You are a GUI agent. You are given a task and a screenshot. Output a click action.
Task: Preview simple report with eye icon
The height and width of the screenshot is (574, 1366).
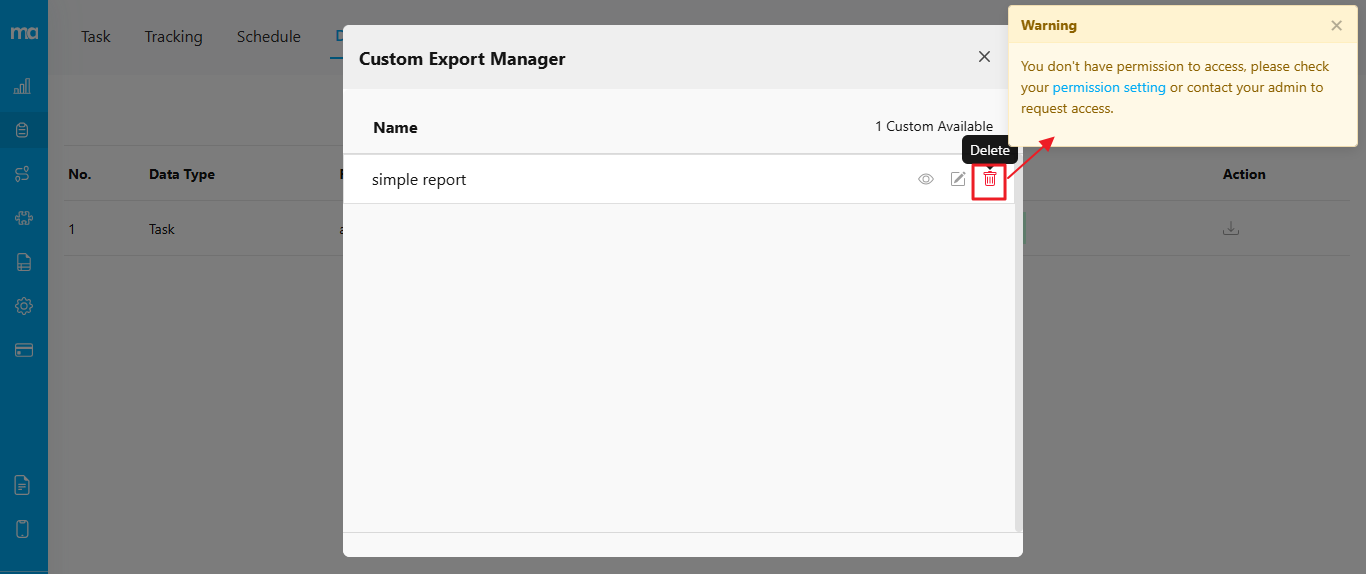coord(926,179)
